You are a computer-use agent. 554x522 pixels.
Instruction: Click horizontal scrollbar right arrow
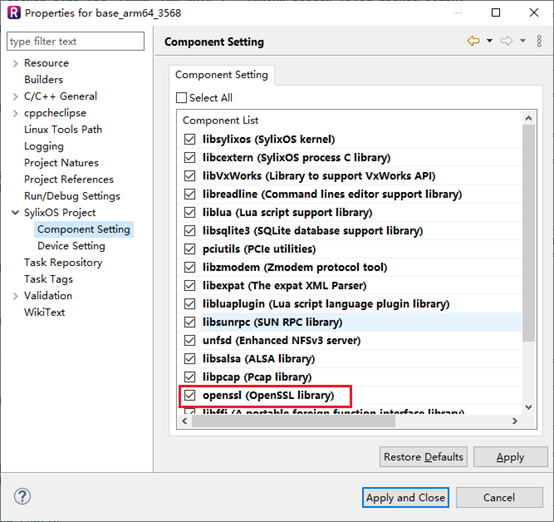514,421
